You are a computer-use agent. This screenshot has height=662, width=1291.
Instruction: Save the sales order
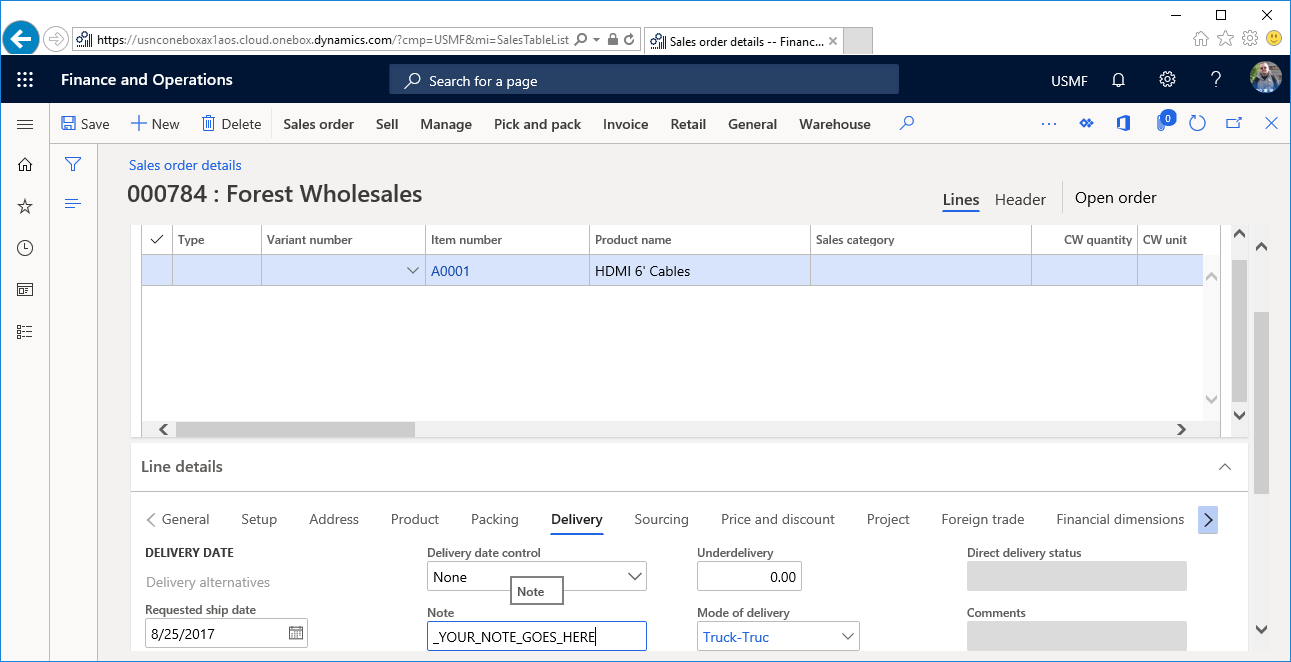click(85, 123)
